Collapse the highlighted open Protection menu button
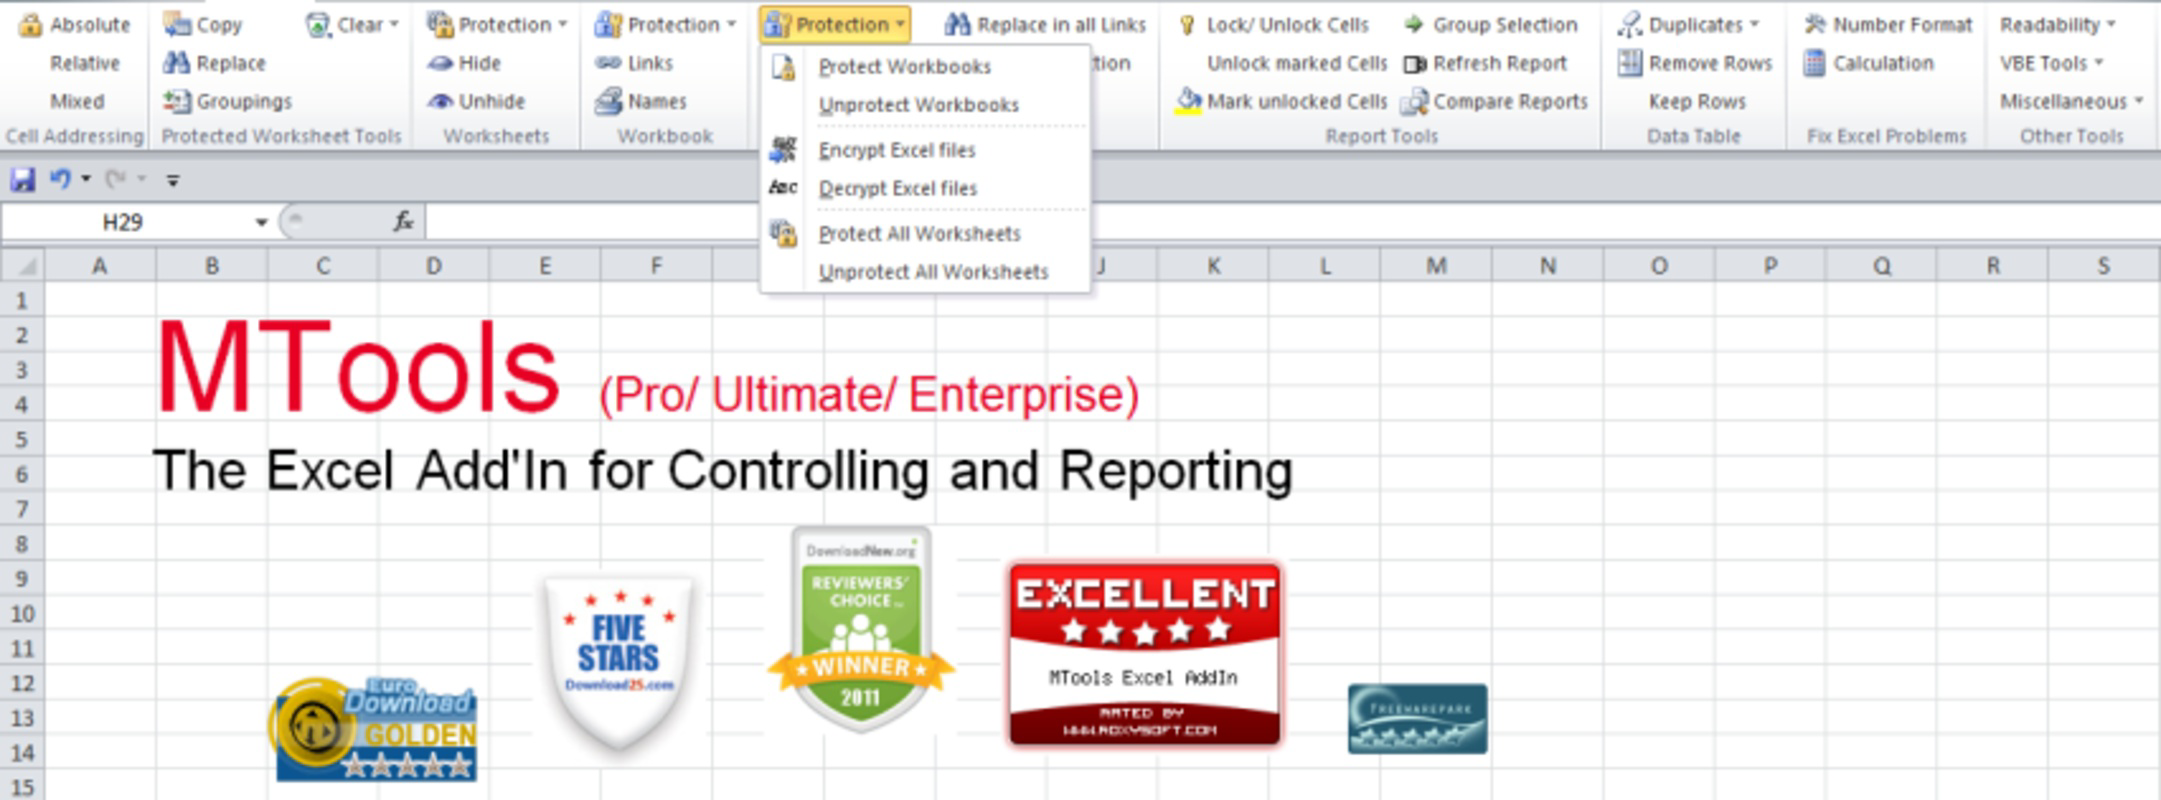Viewport: 2161px width, 800px height. tap(835, 24)
